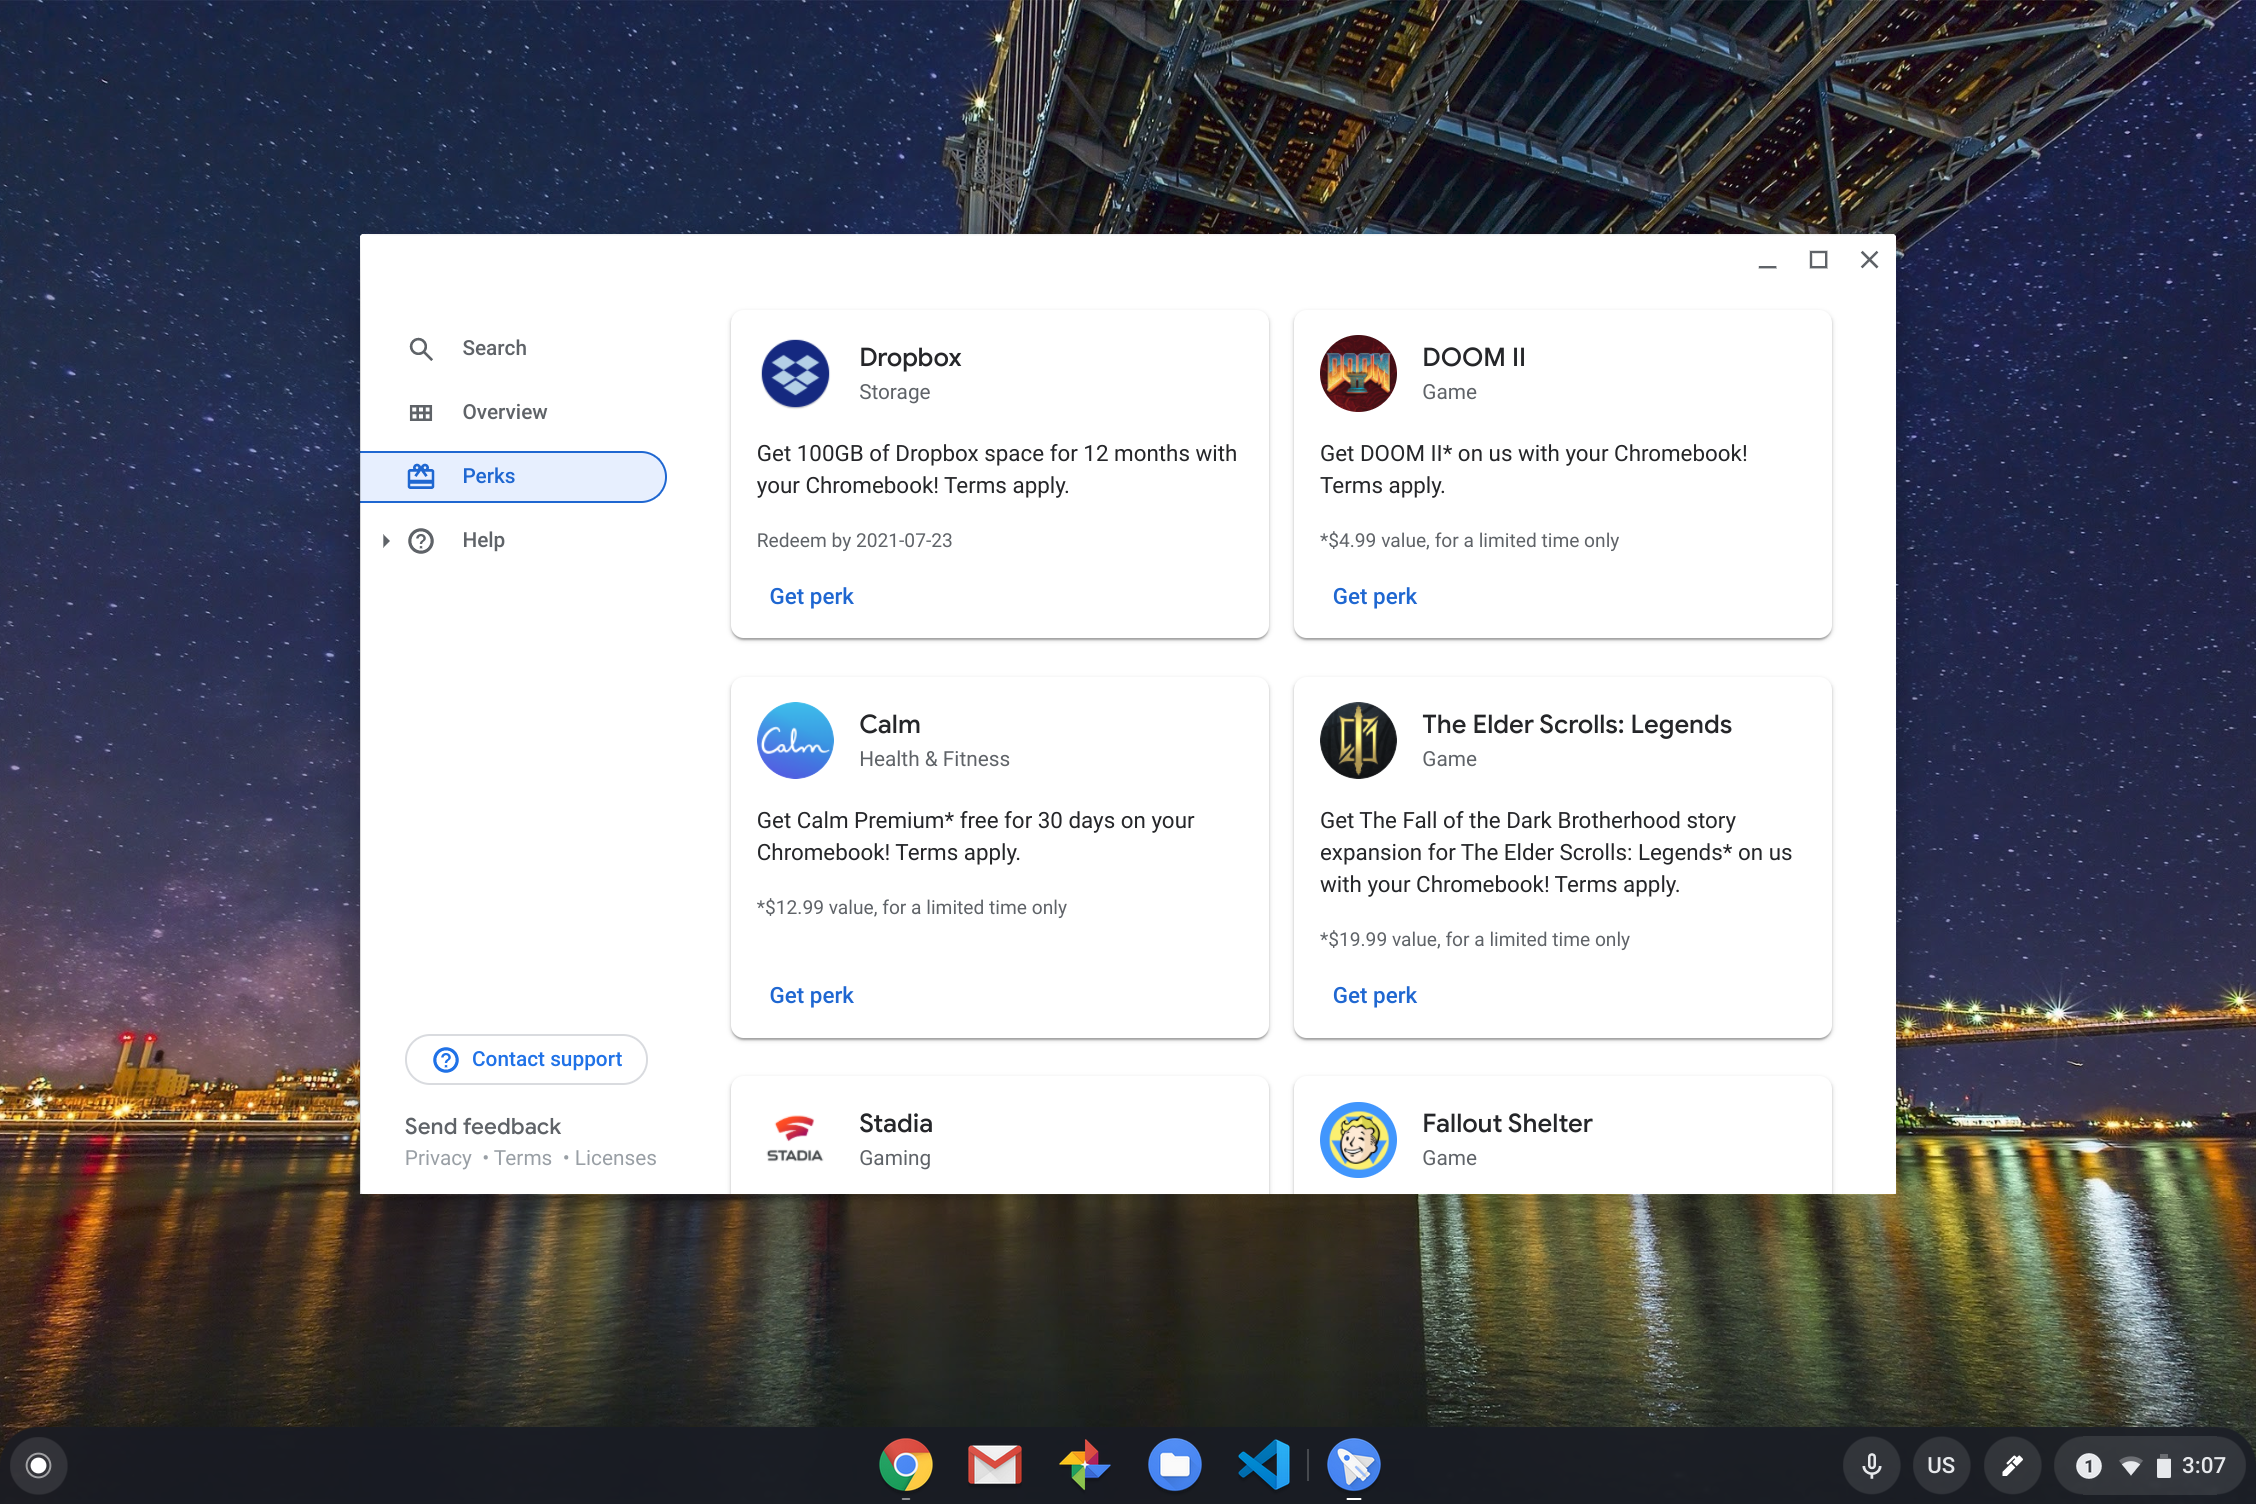The image size is (2256, 1504).
Task: Click Get perk for Dropbox storage
Action: coord(811,596)
